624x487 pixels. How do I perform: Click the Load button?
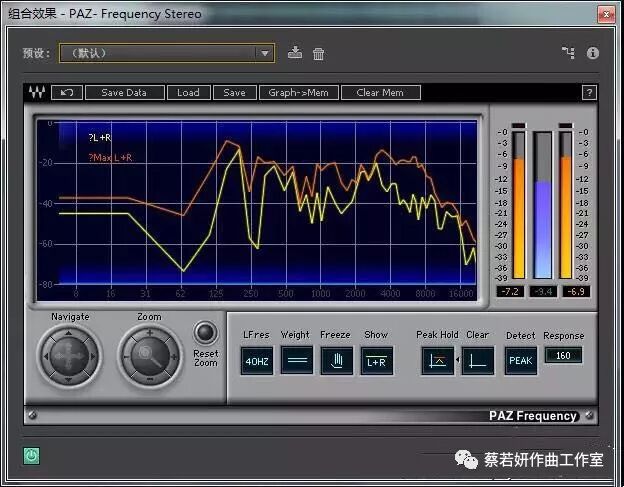(188, 92)
